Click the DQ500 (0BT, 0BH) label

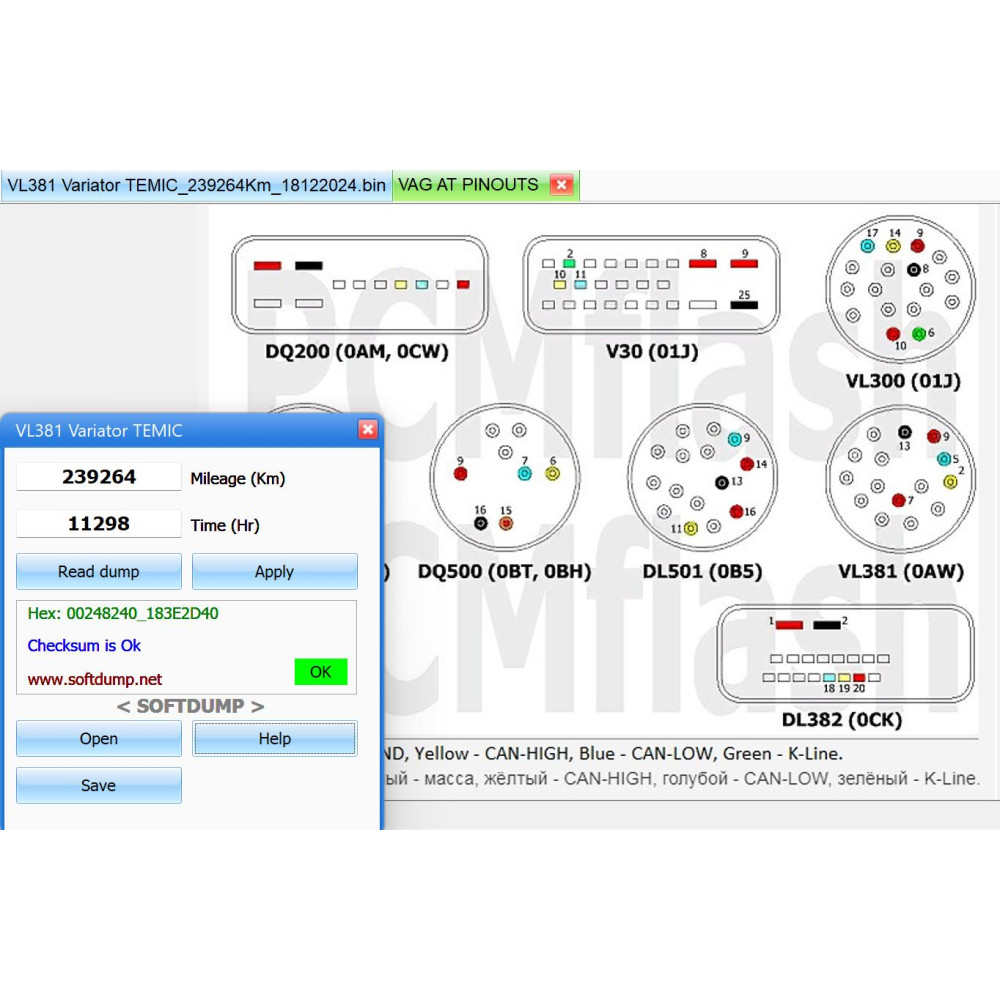504,571
